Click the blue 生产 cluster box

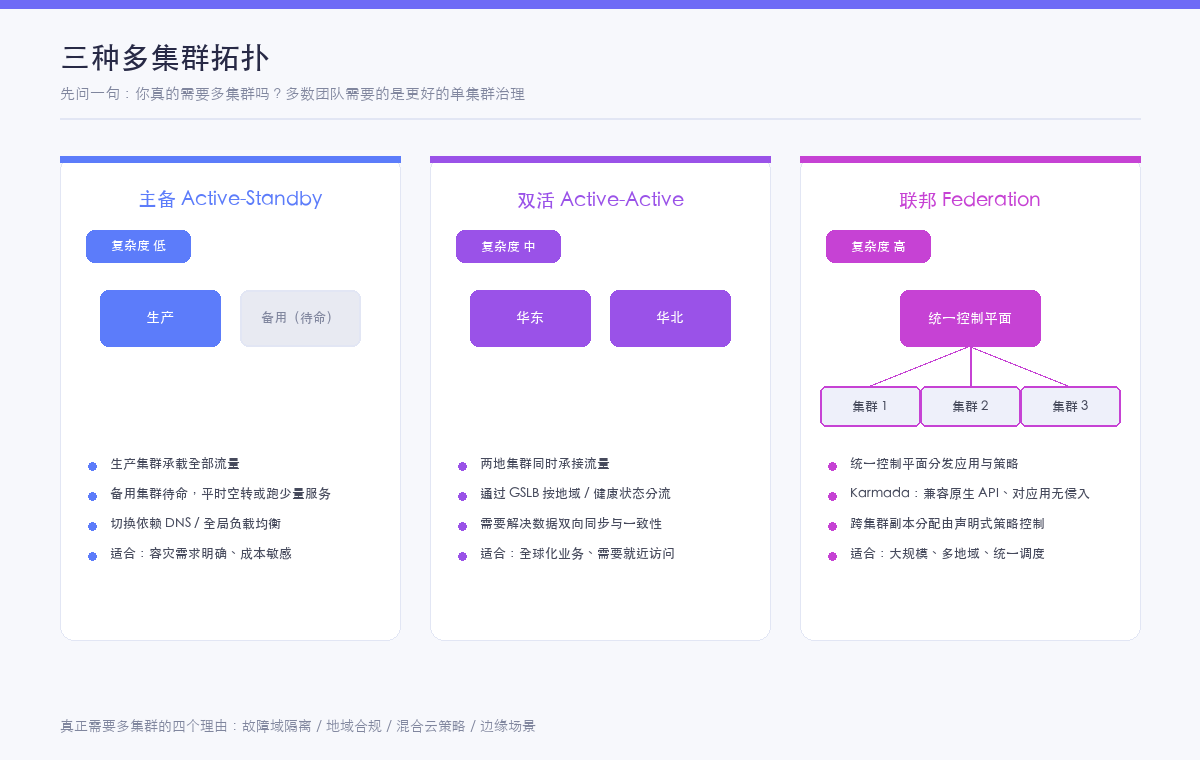tap(160, 318)
